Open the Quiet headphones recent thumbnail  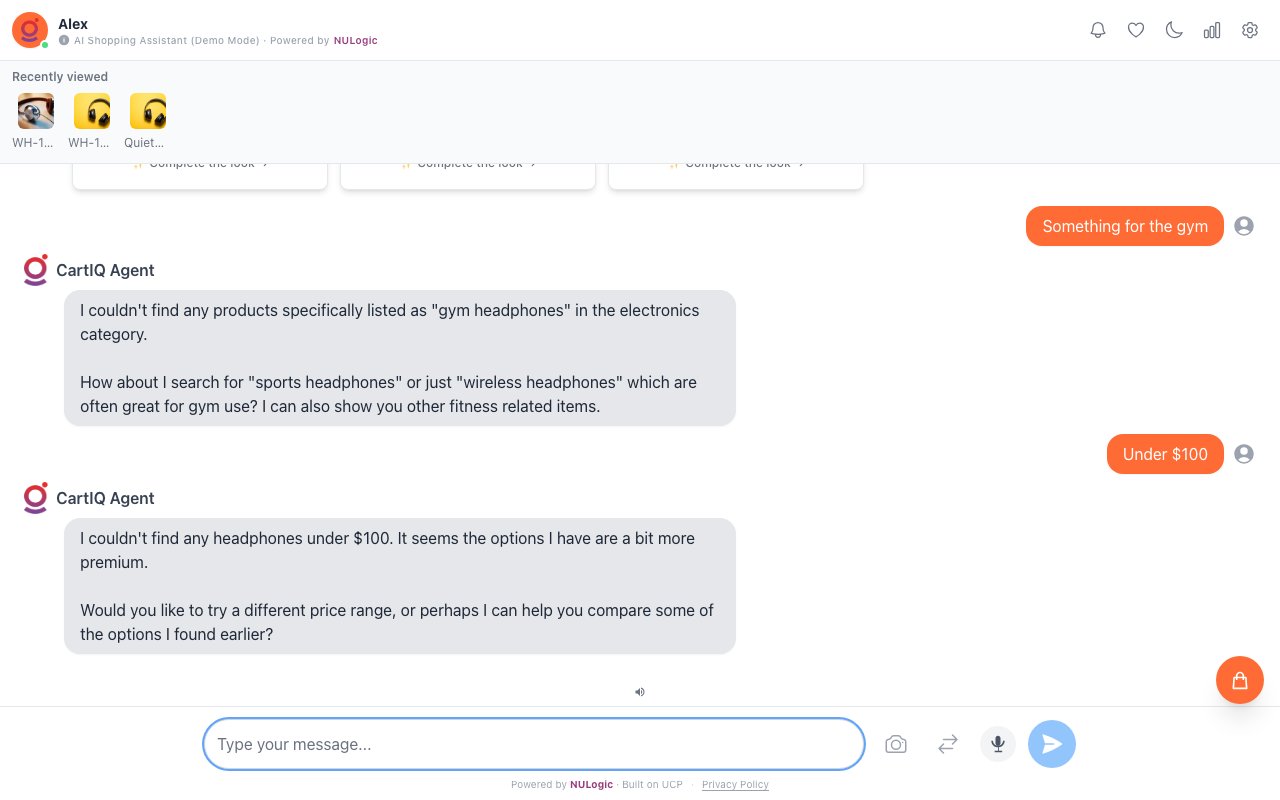pos(148,111)
